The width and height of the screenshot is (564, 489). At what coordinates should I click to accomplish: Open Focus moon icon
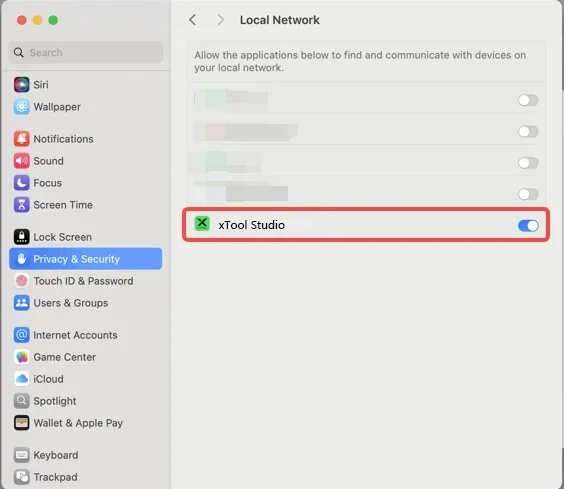22,183
